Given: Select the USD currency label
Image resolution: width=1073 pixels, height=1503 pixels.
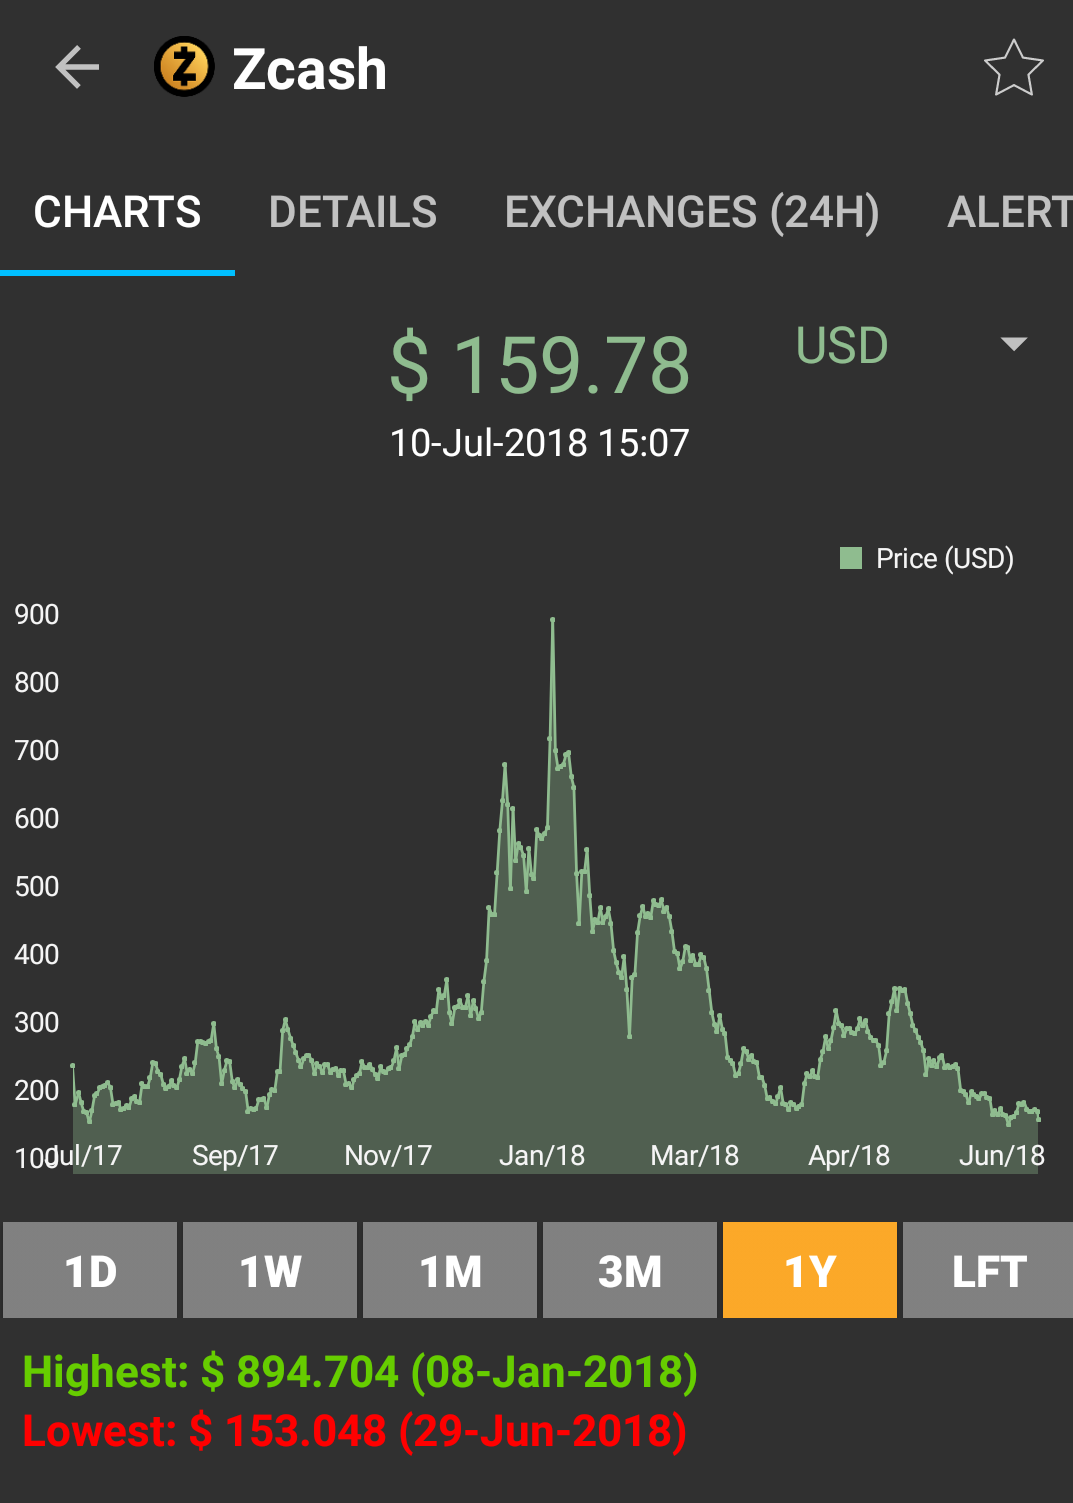Looking at the screenshot, I should [x=842, y=346].
